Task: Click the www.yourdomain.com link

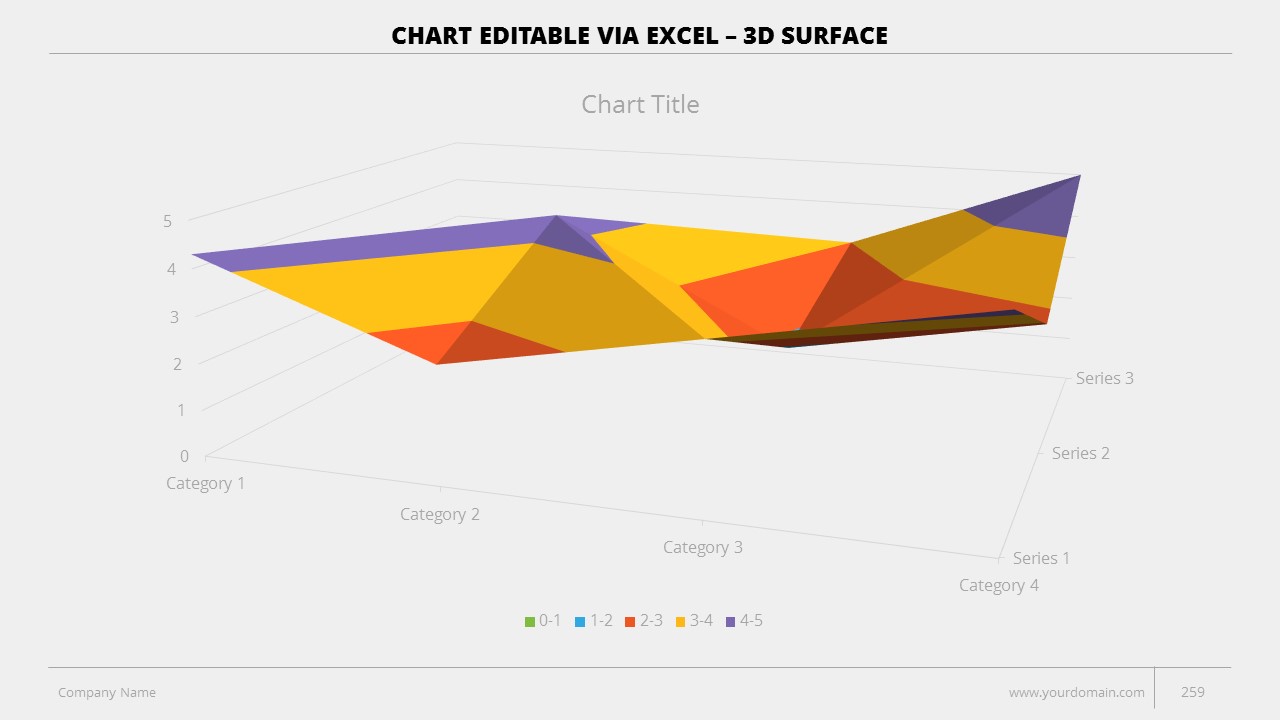Action: 1076,692
